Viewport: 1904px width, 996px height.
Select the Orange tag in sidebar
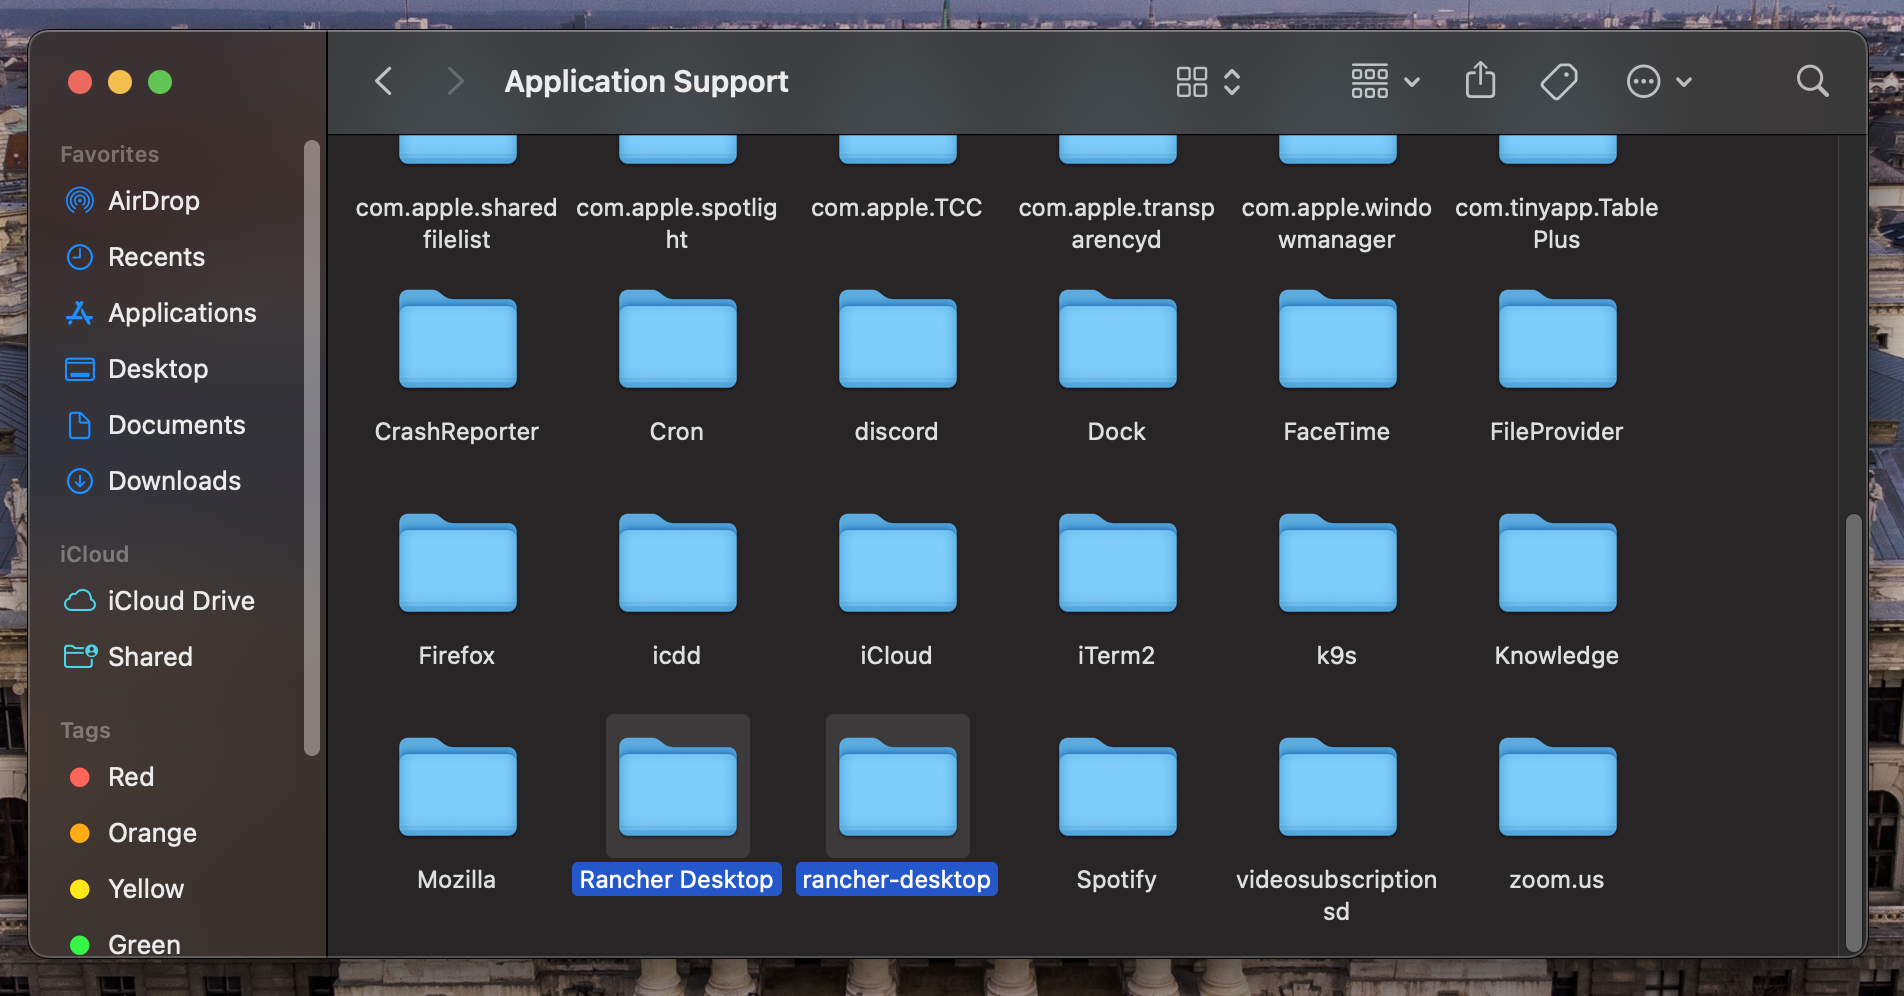click(151, 832)
